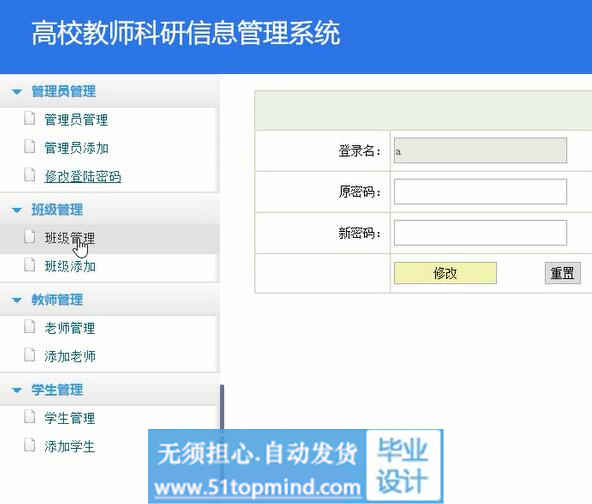
Task: Collapse the 学生管理 section arrow
Action: pyautogui.click(x=17, y=390)
